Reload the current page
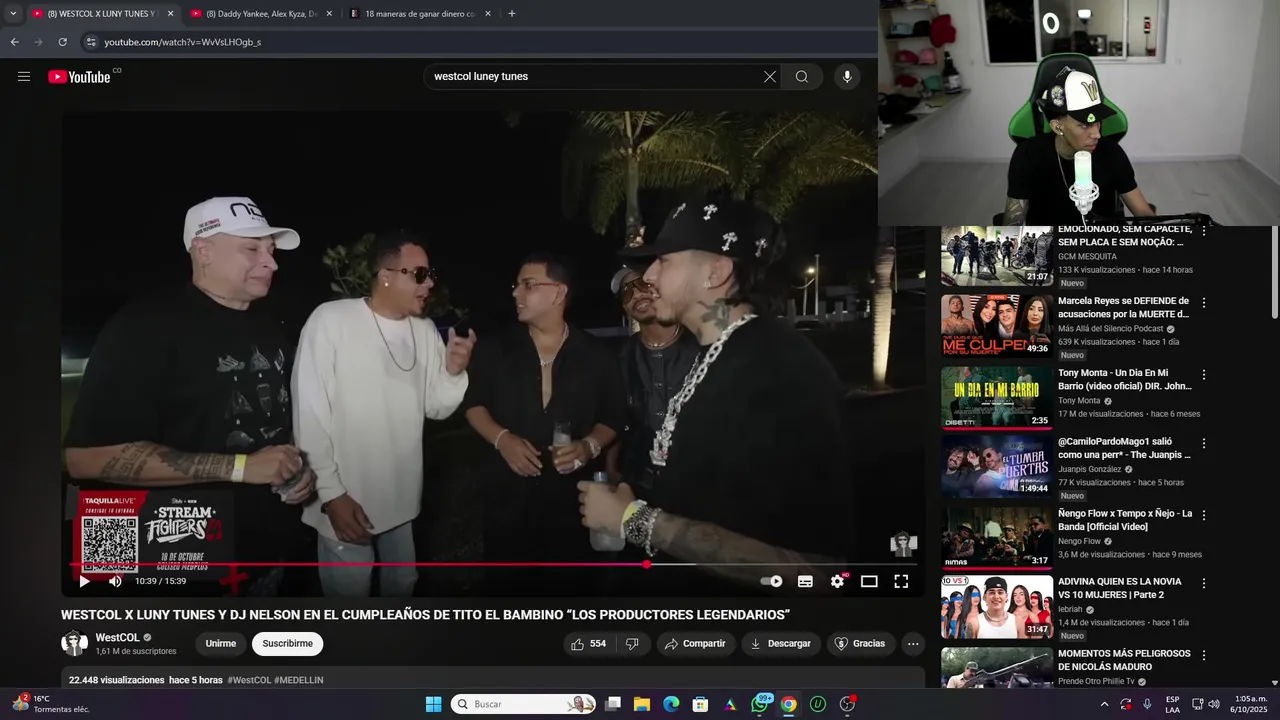Viewport: 1280px width, 720px height. click(x=62, y=42)
